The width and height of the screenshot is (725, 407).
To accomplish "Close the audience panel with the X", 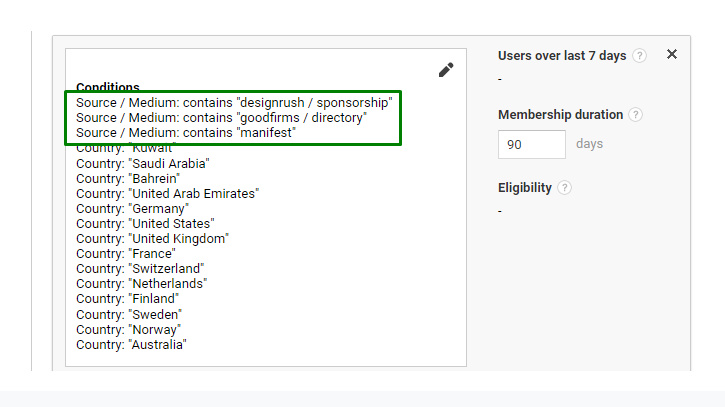I will tap(672, 55).
